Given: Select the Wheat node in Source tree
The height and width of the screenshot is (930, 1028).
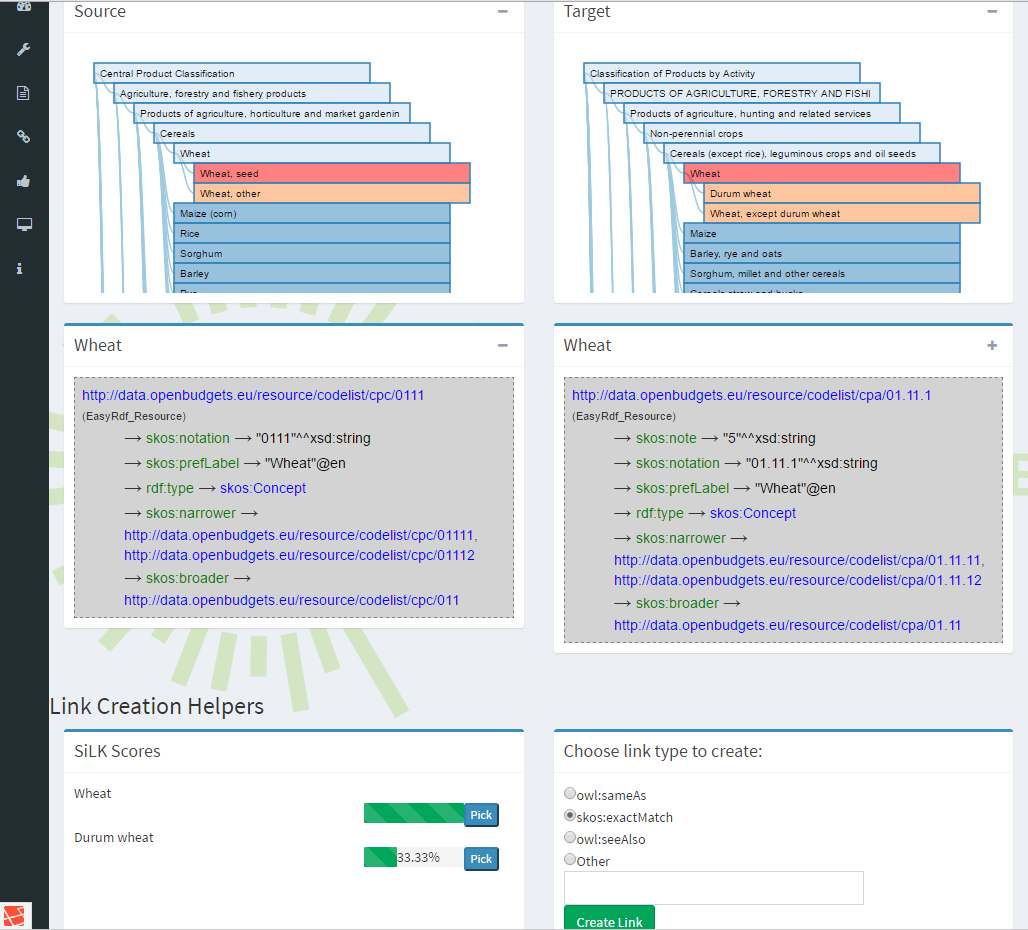Looking at the screenshot, I should click(x=312, y=153).
